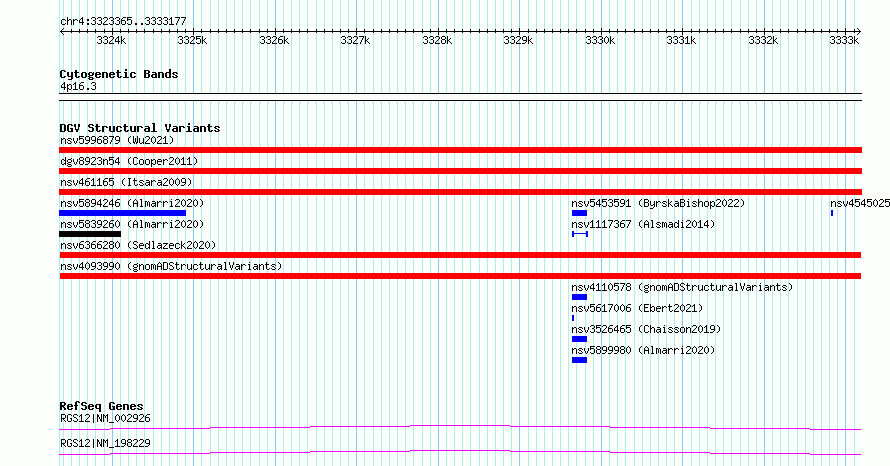The height and width of the screenshot is (466, 890).
Task: Open variant nsv5453591 (ByrskaBishop2022) label
Action: (658, 203)
